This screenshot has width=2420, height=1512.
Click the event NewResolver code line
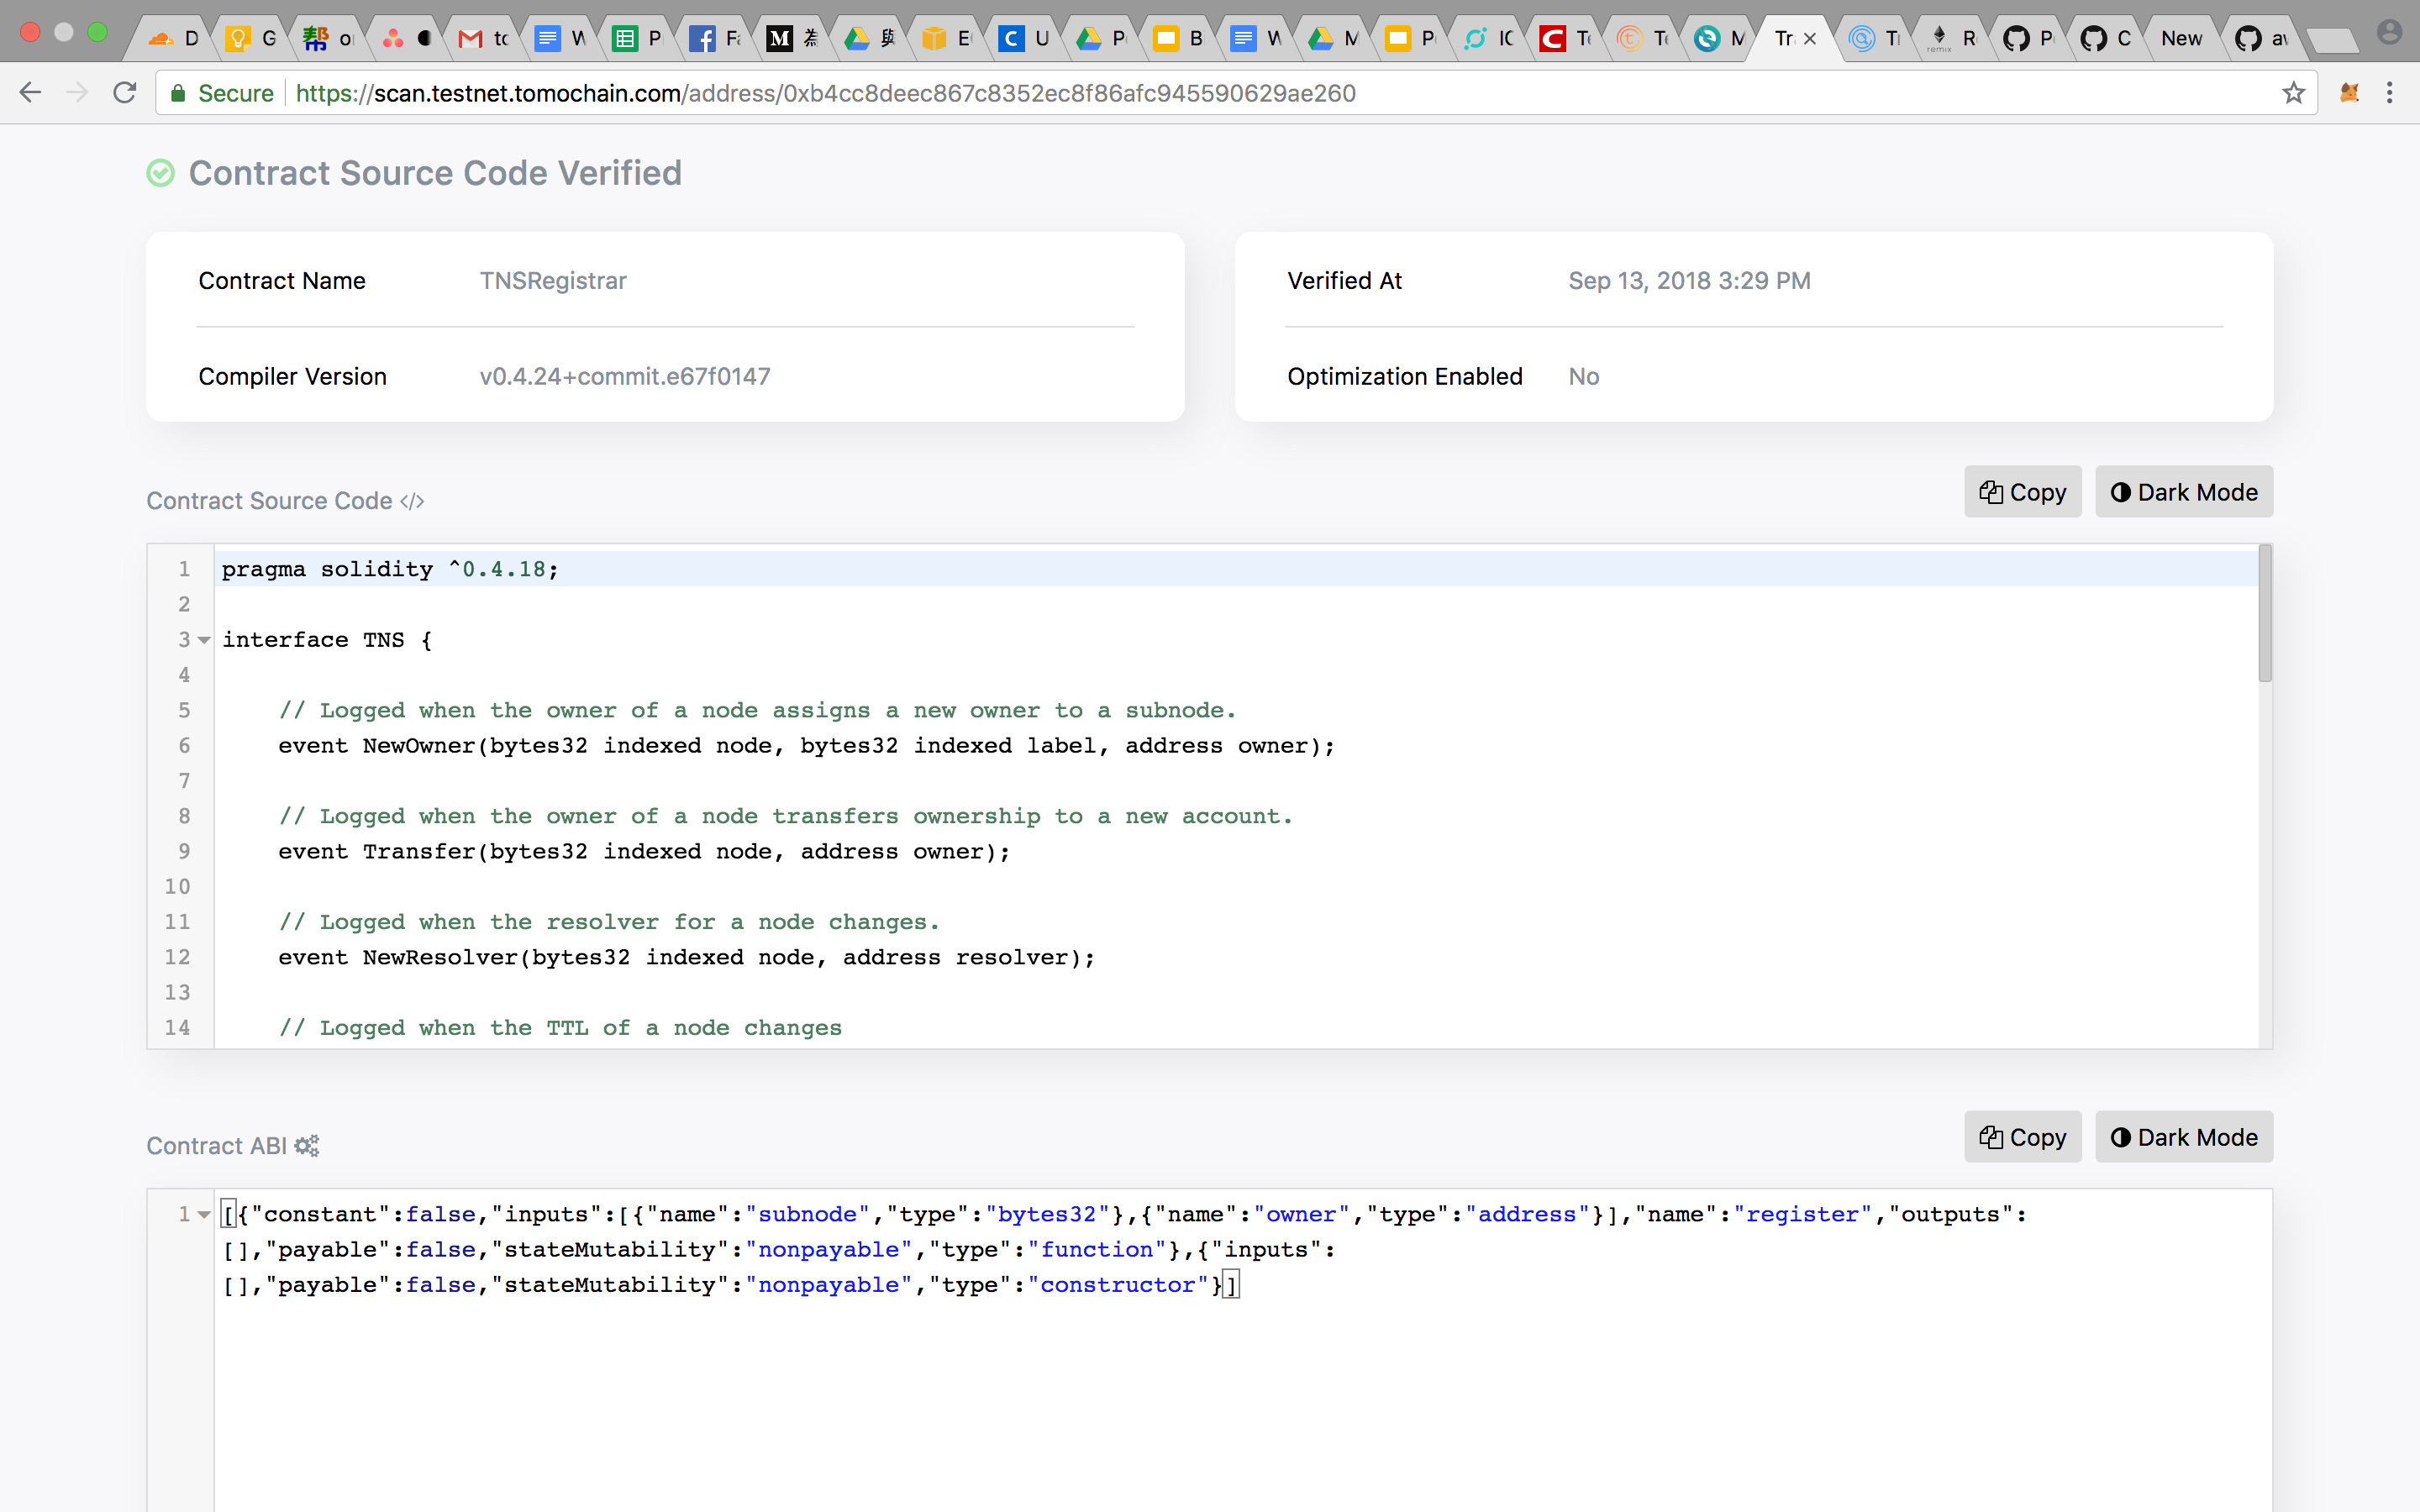(x=686, y=958)
